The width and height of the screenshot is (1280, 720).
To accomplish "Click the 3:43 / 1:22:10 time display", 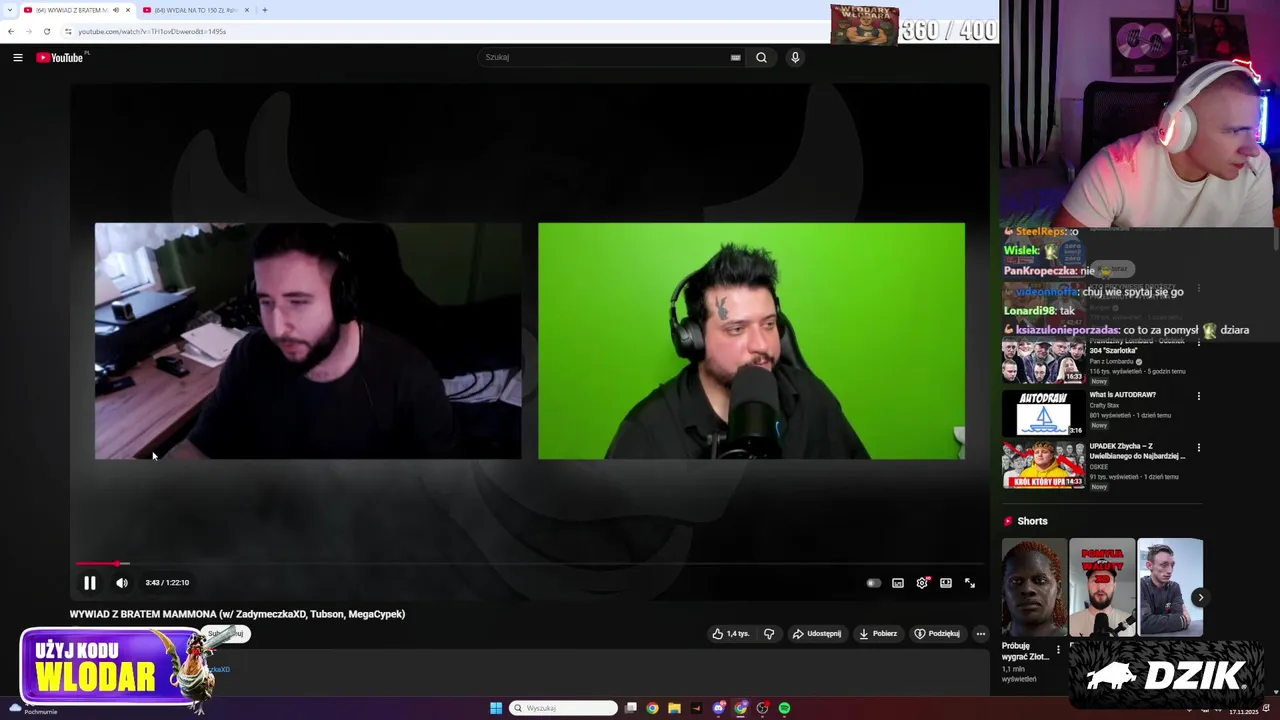I will click(x=167, y=583).
